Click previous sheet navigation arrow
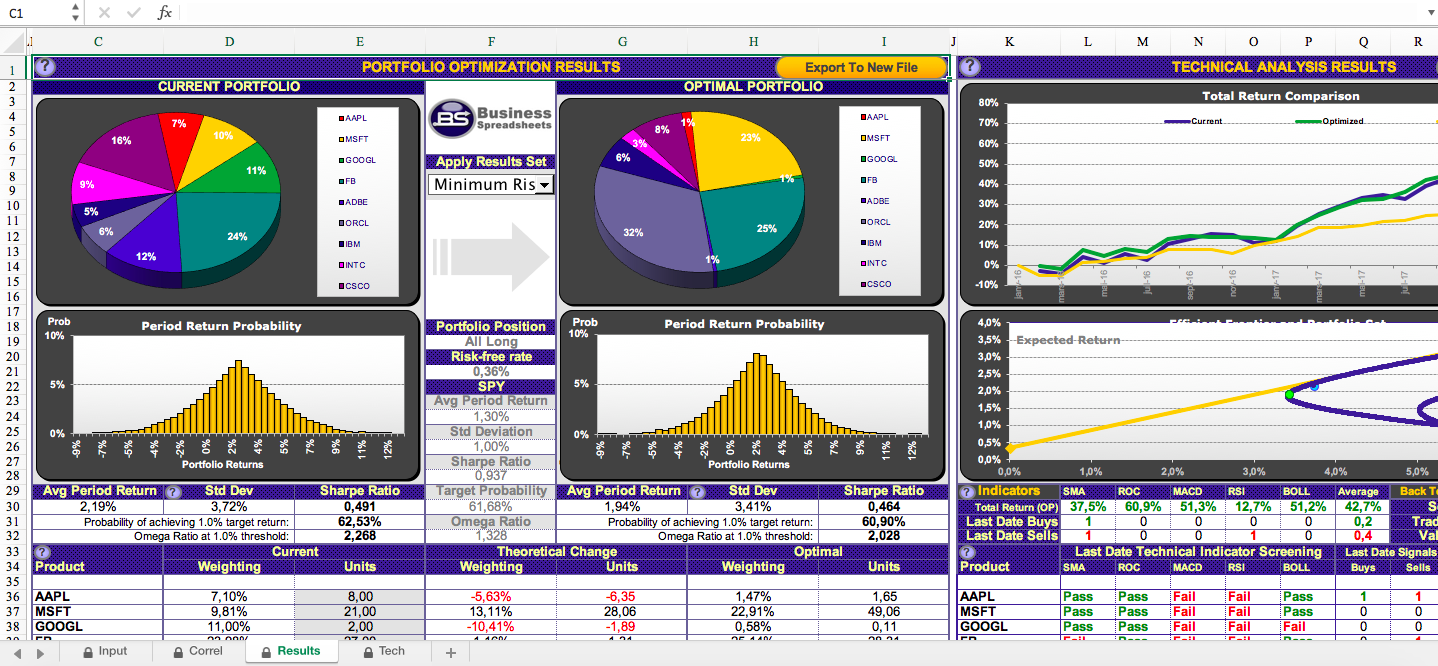Screen dimensions: 1438x666 (x=17, y=653)
